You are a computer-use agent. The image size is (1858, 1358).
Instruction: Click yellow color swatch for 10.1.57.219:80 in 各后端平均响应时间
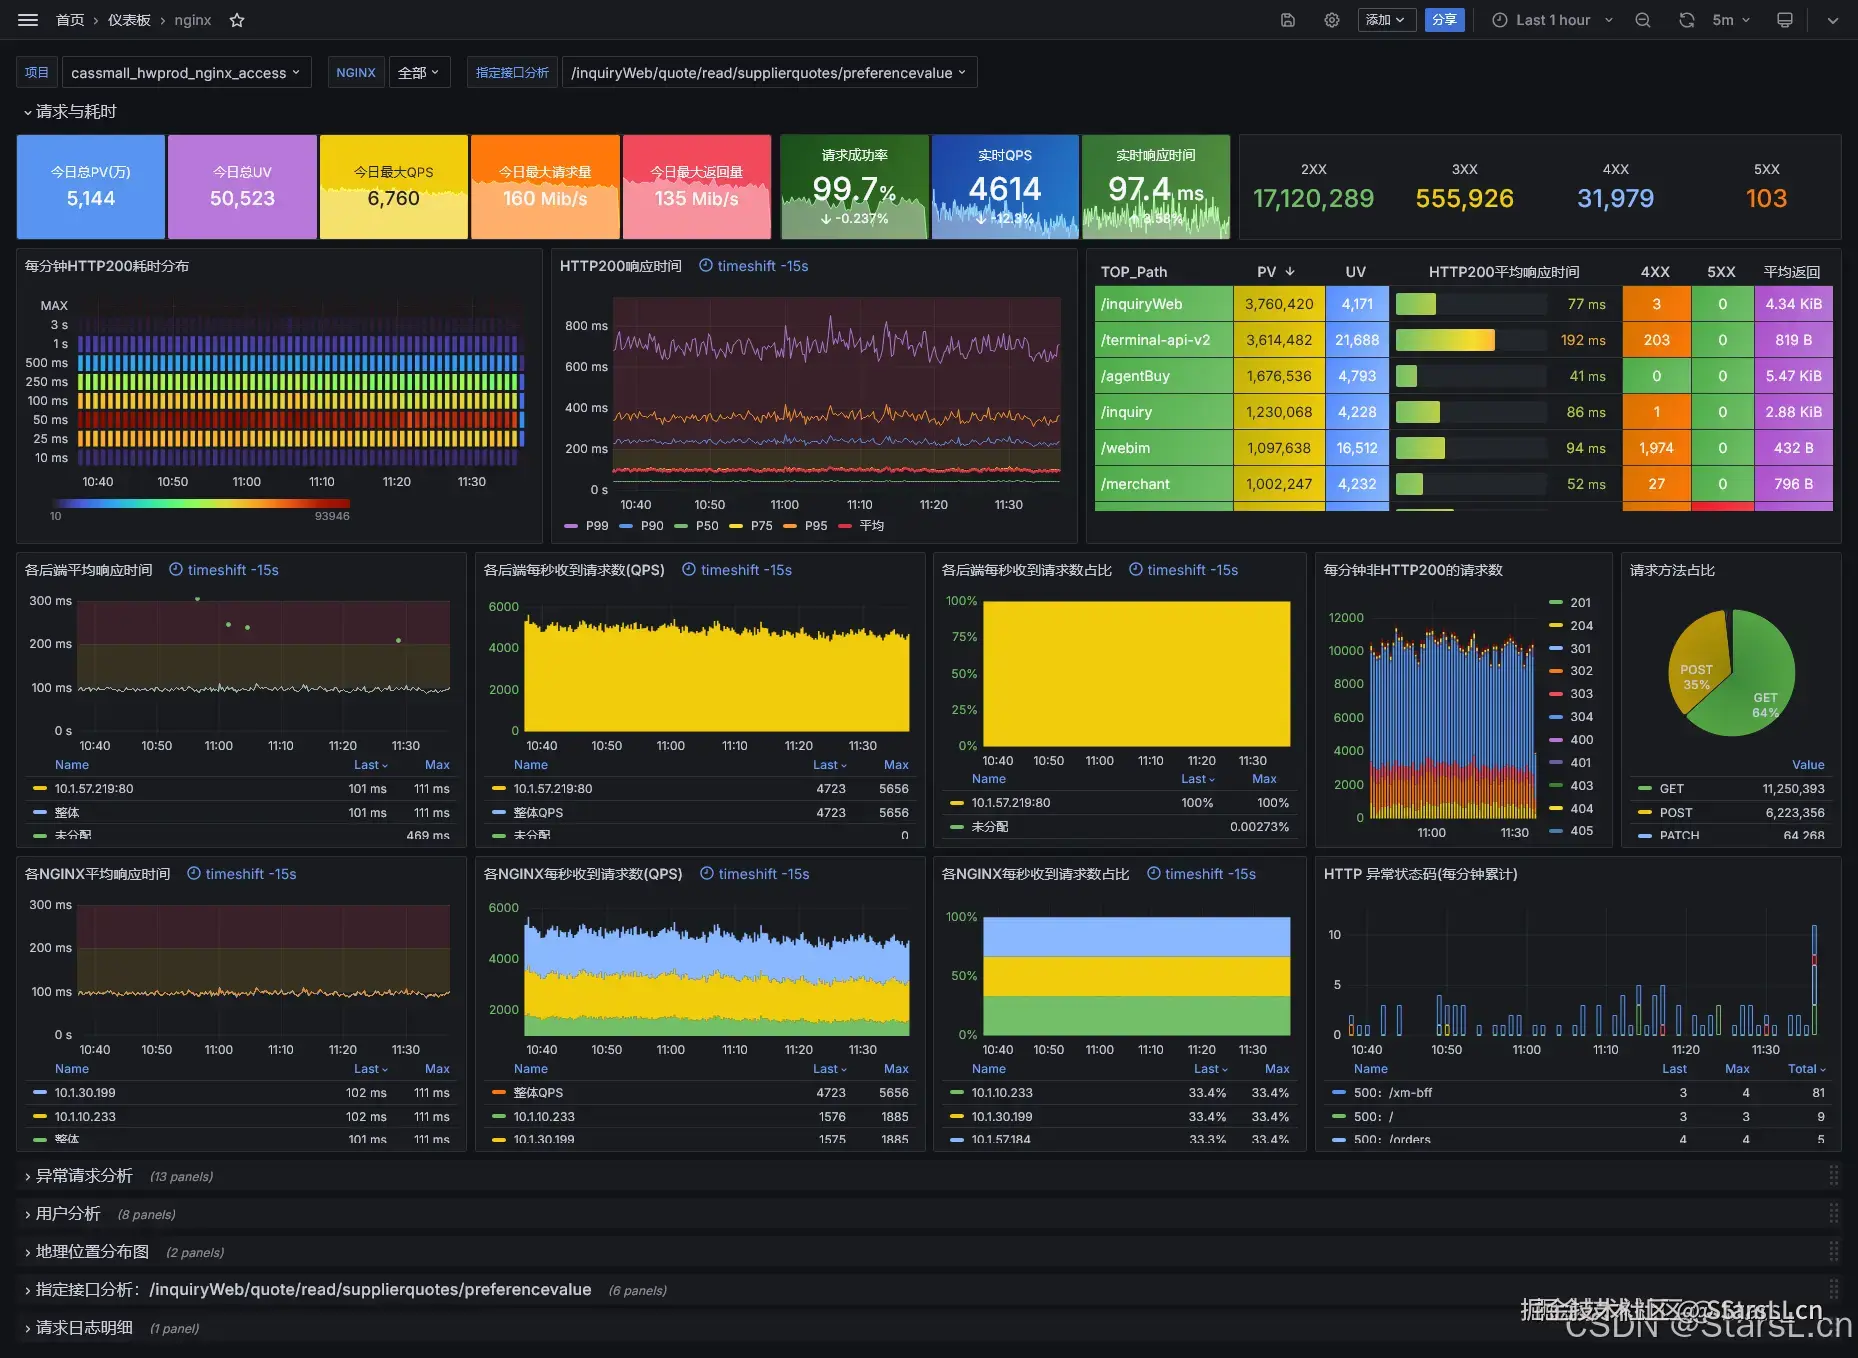pyautogui.click(x=40, y=789)
